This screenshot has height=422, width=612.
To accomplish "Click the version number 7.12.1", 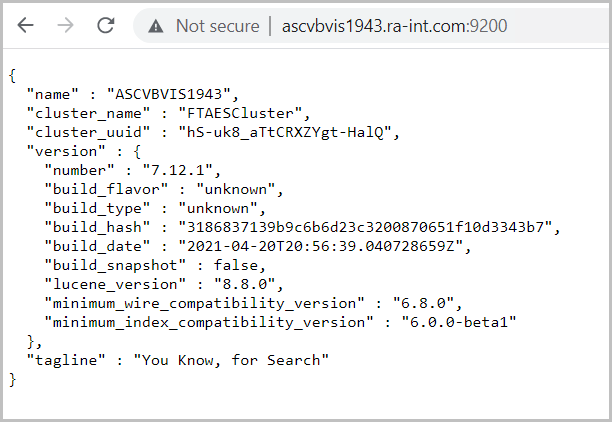I will 178,170.
